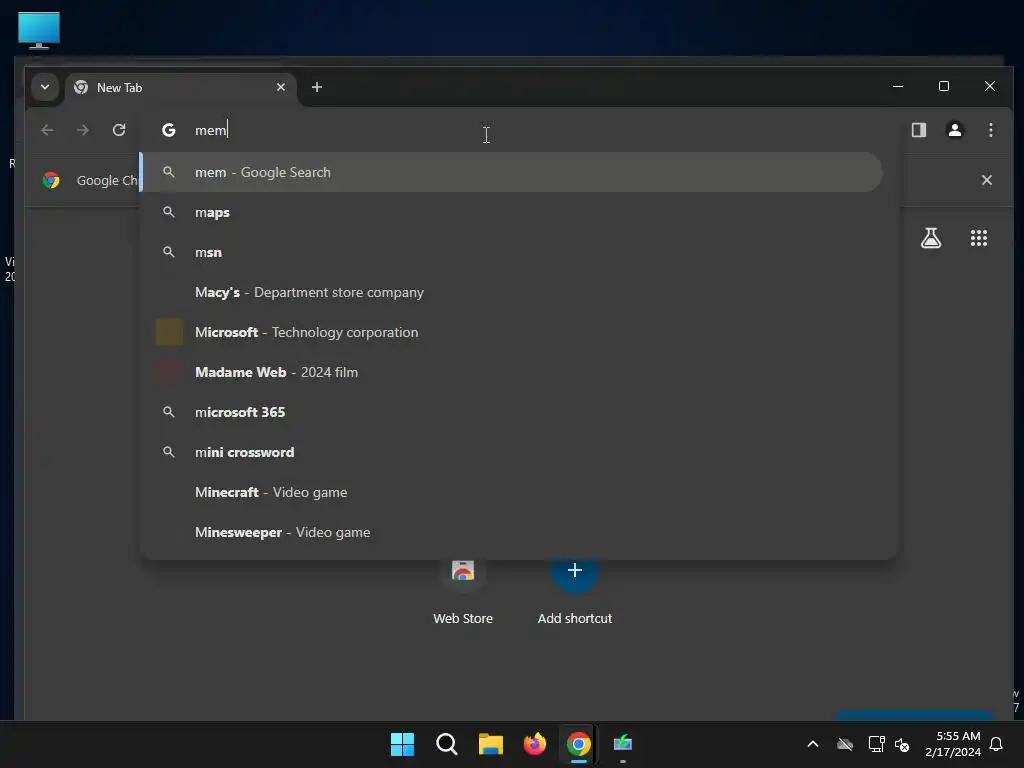Expand hidden system tray icons chevron
The height and width of the screenshot is (768, 1024).
813,744
